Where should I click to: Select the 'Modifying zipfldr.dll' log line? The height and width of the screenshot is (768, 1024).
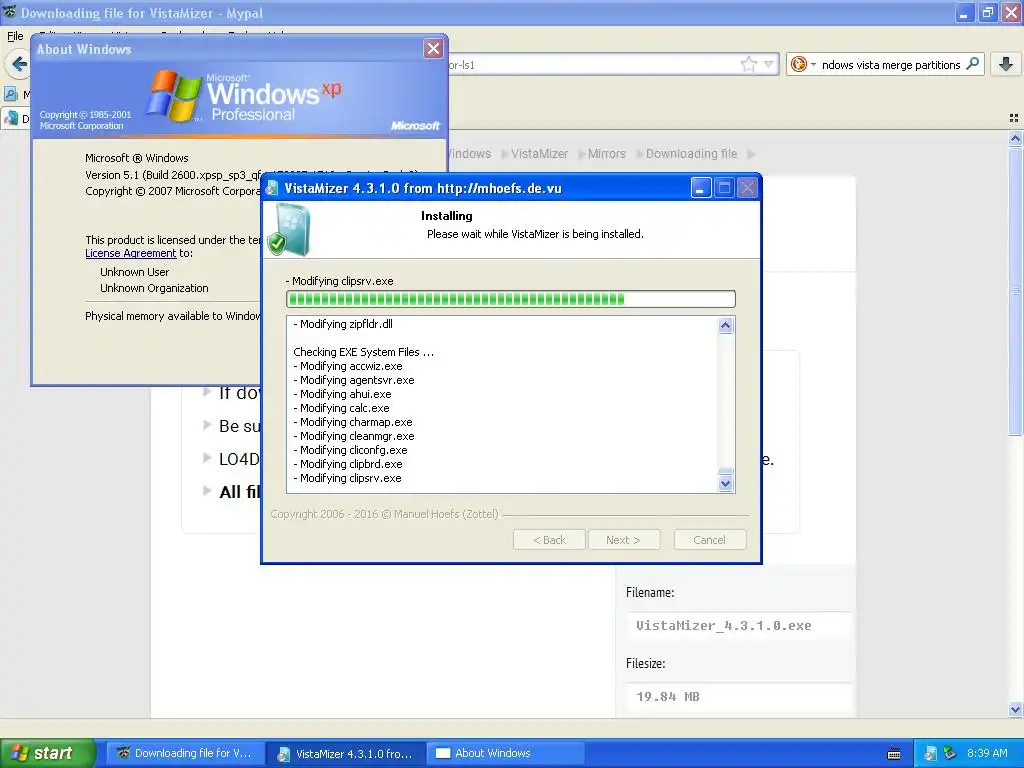343,324
